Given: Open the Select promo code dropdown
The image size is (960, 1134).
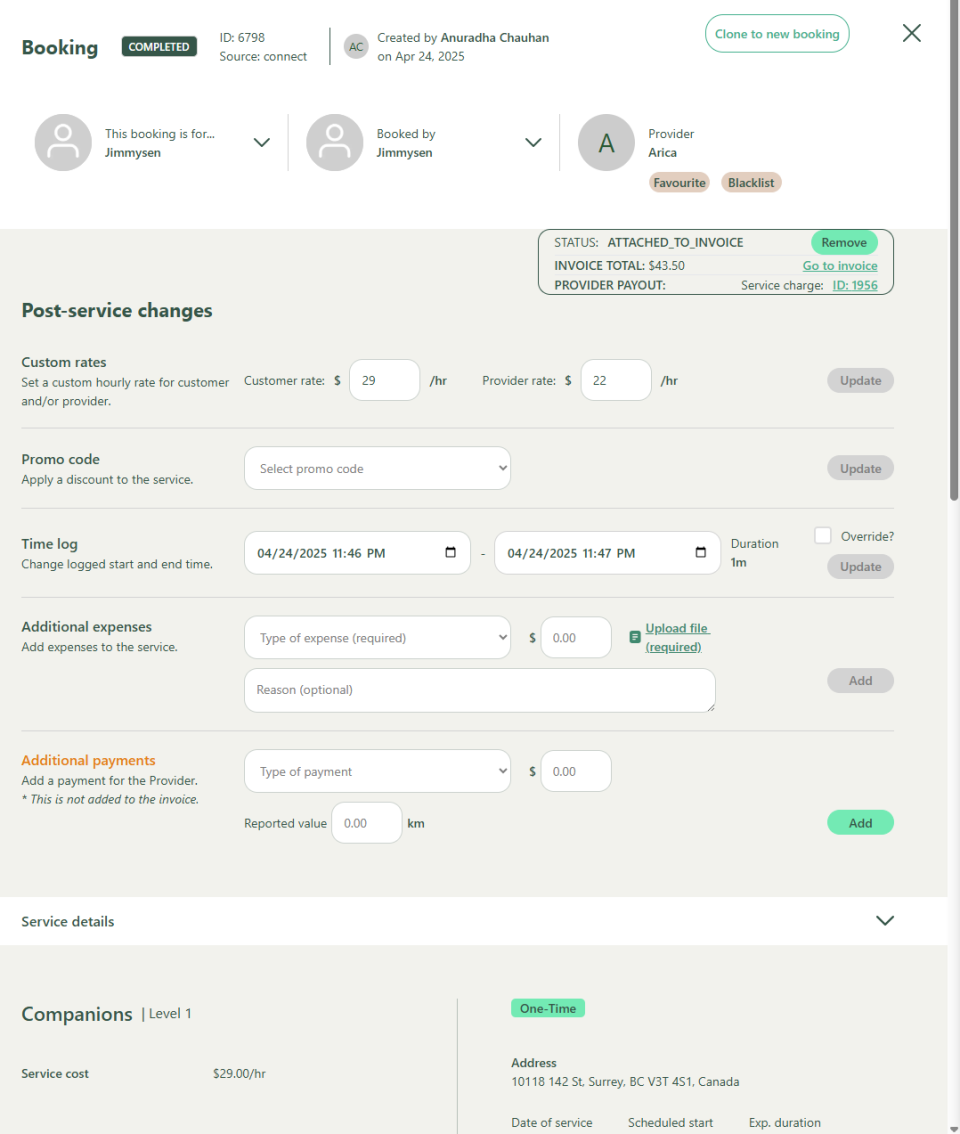Looking at the screenshot, I should [x=377, y=468].
